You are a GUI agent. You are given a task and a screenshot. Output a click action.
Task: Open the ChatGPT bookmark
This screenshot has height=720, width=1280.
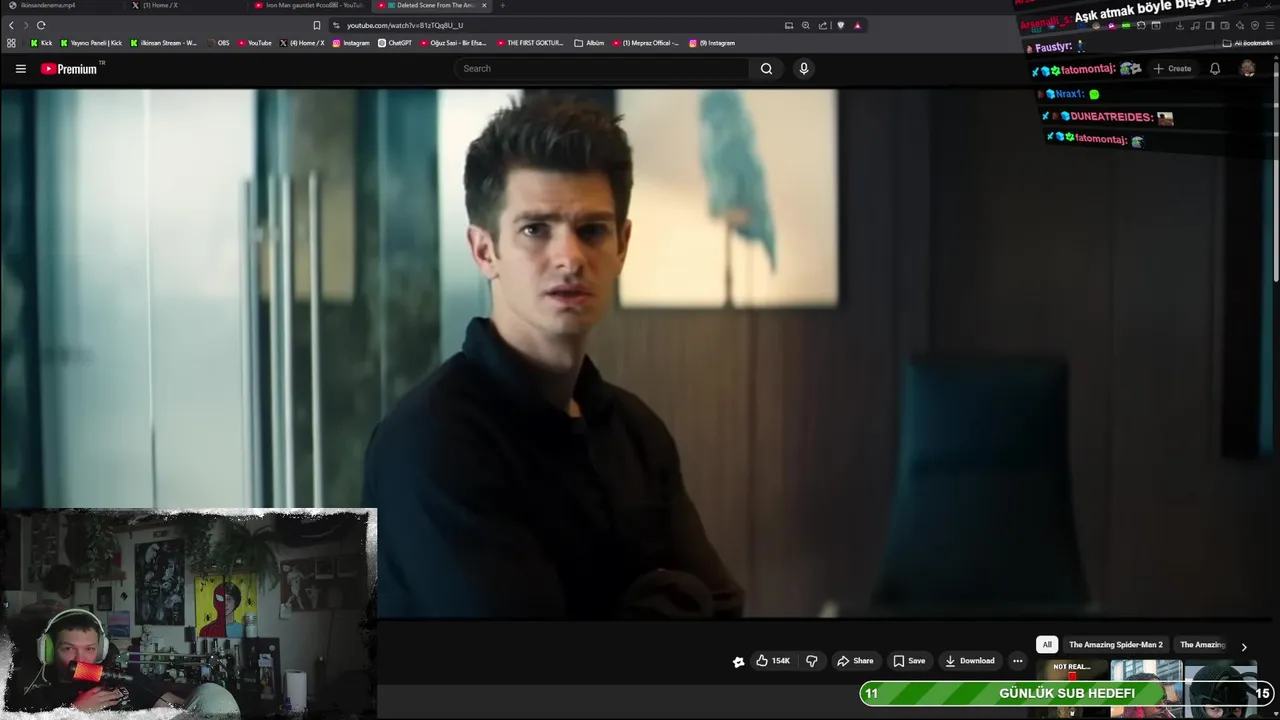click(x=395, y=43)
